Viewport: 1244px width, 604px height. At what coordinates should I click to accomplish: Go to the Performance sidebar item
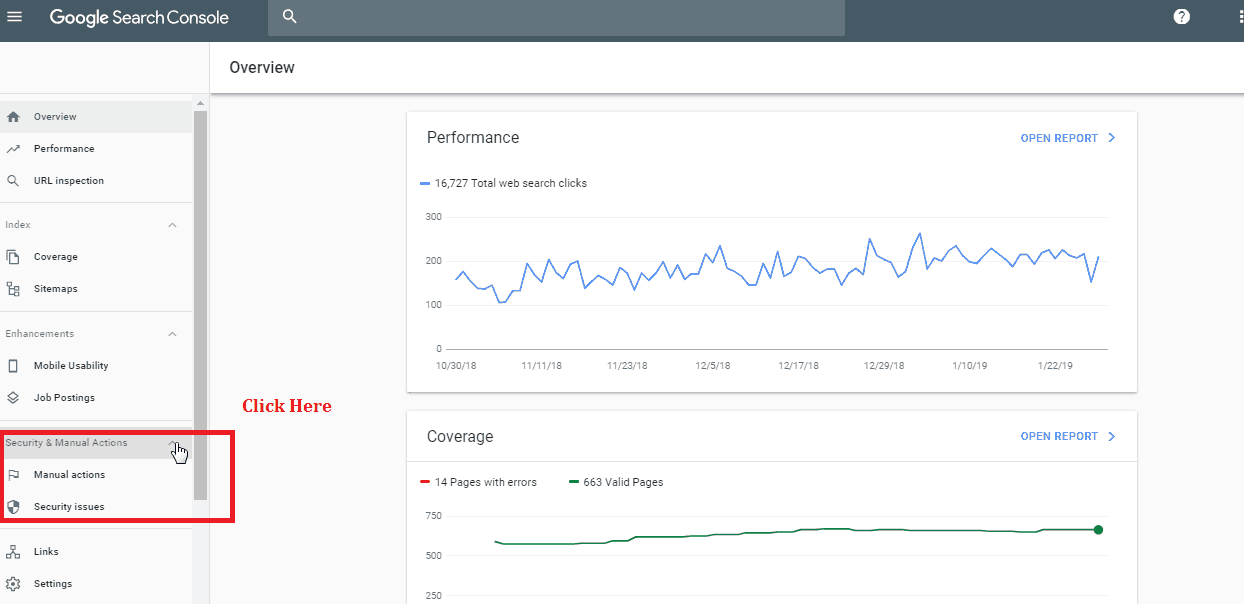tap(96, 149)
